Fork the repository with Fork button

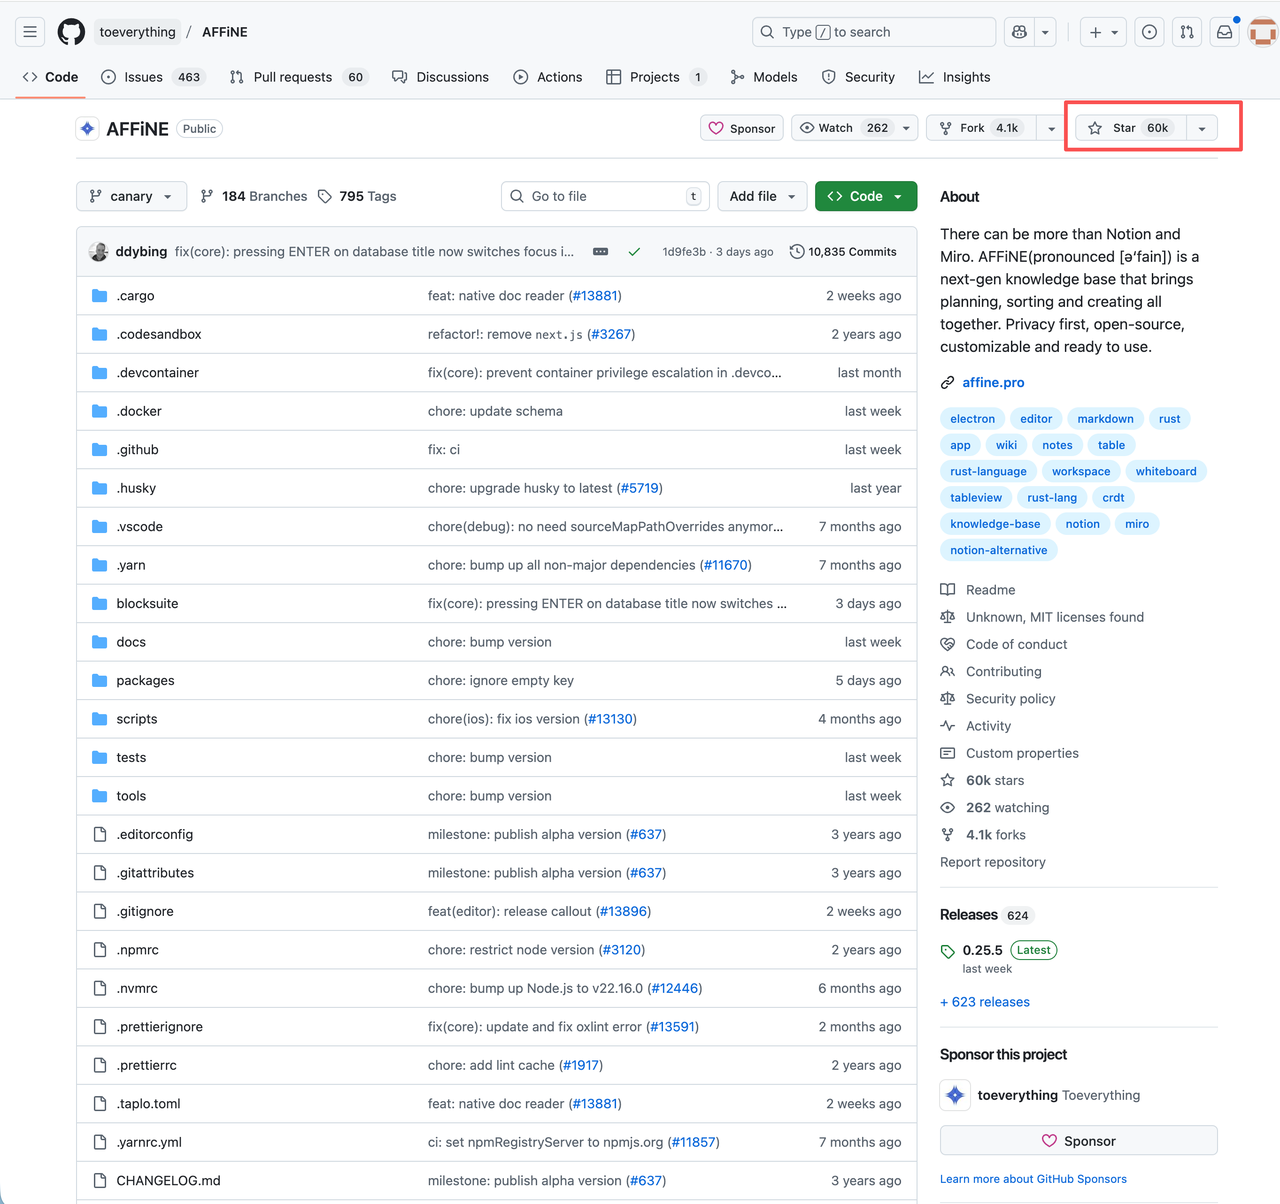pyautogui.click(x=982, y=128)
